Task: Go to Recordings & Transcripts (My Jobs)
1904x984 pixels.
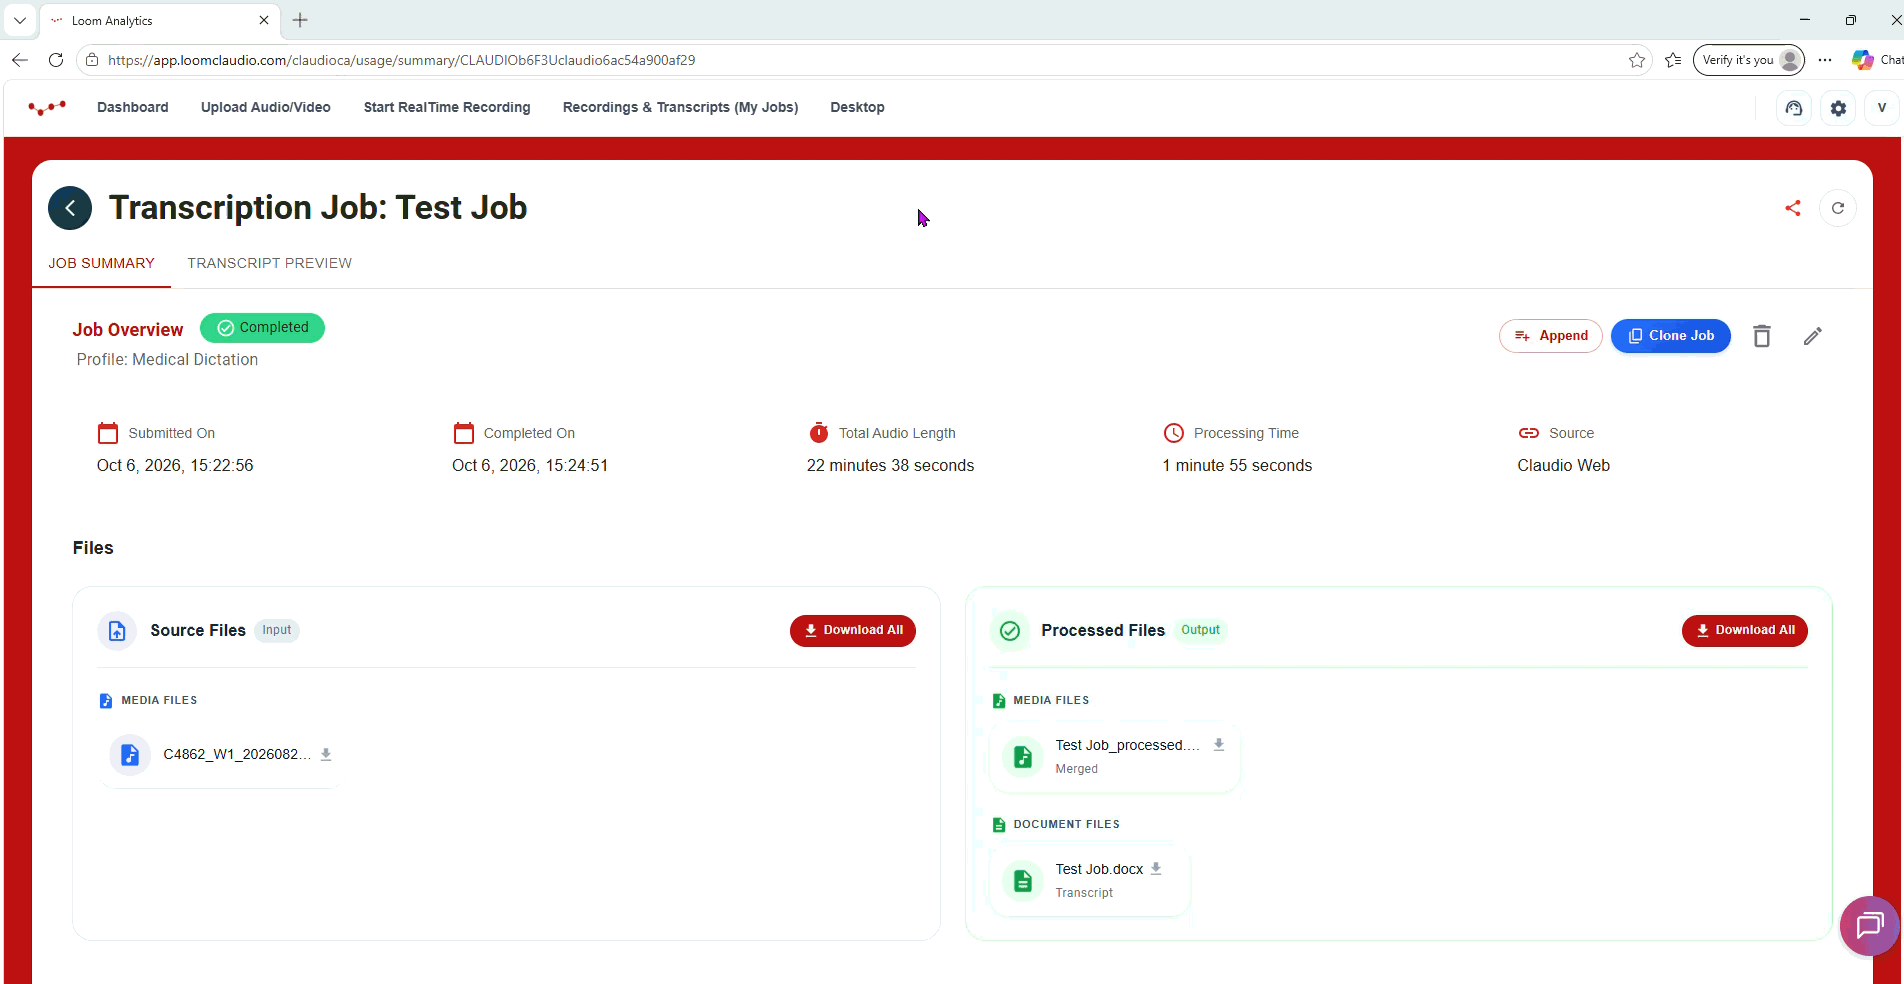Action: 681,107
